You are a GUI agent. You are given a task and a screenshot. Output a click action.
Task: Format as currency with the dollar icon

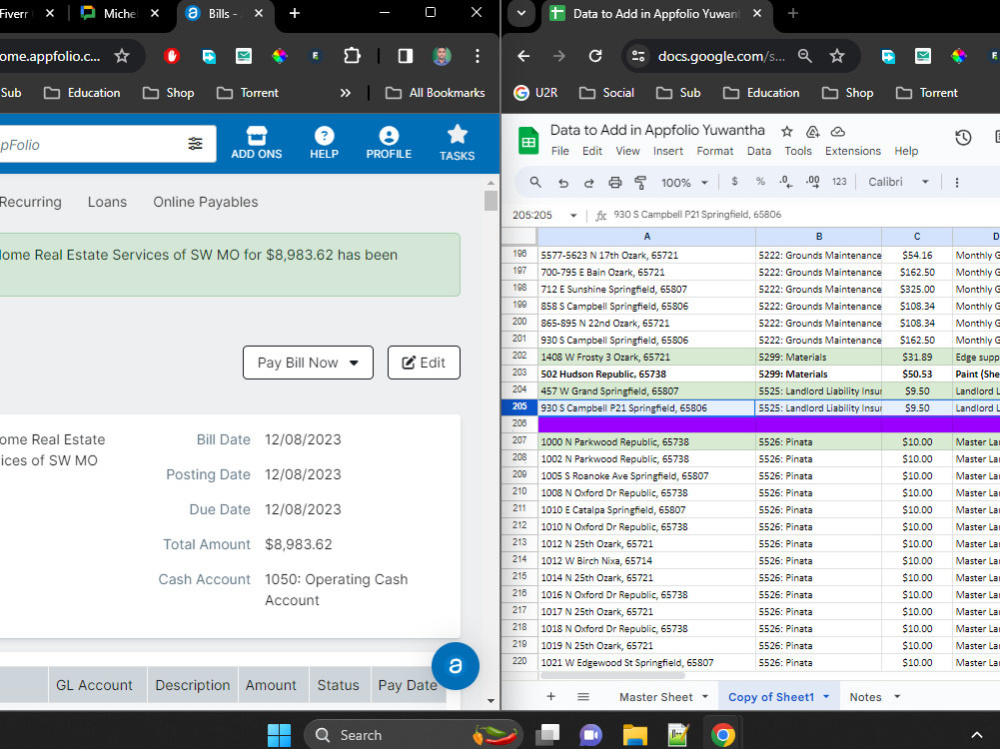click(735, 182)
